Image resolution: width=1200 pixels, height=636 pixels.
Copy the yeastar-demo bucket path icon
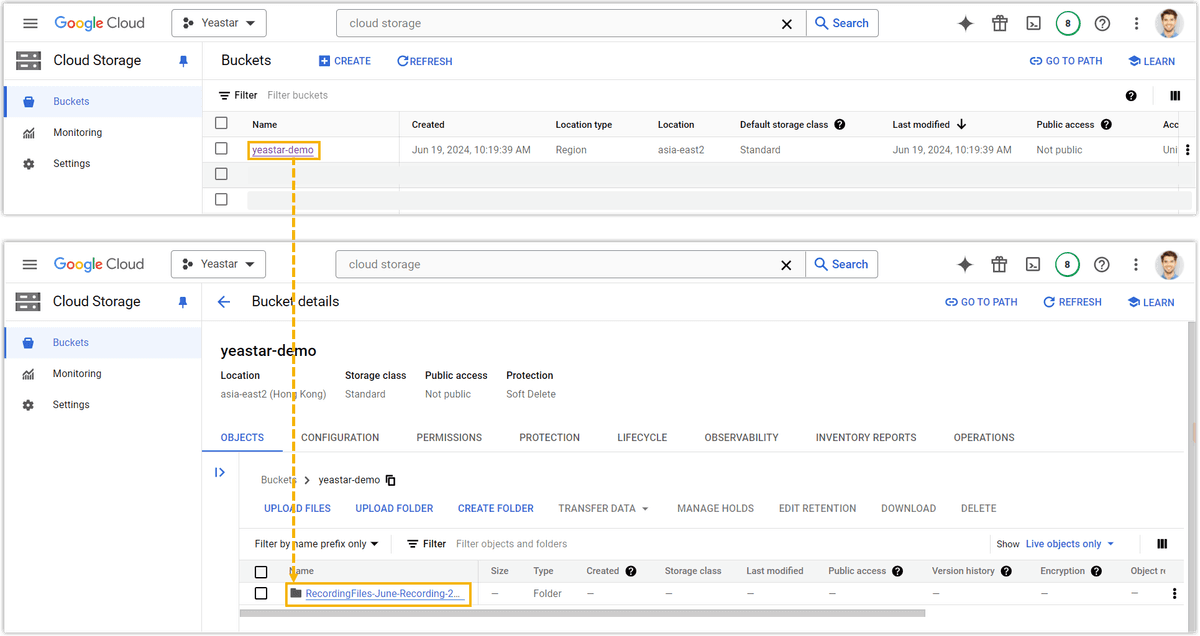[x=389, y=480]
